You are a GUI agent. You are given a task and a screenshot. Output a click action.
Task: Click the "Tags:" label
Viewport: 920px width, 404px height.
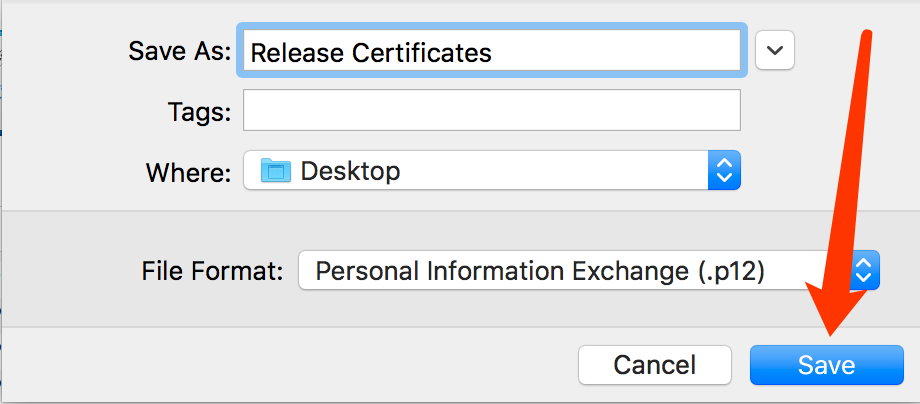click(199, 110)
